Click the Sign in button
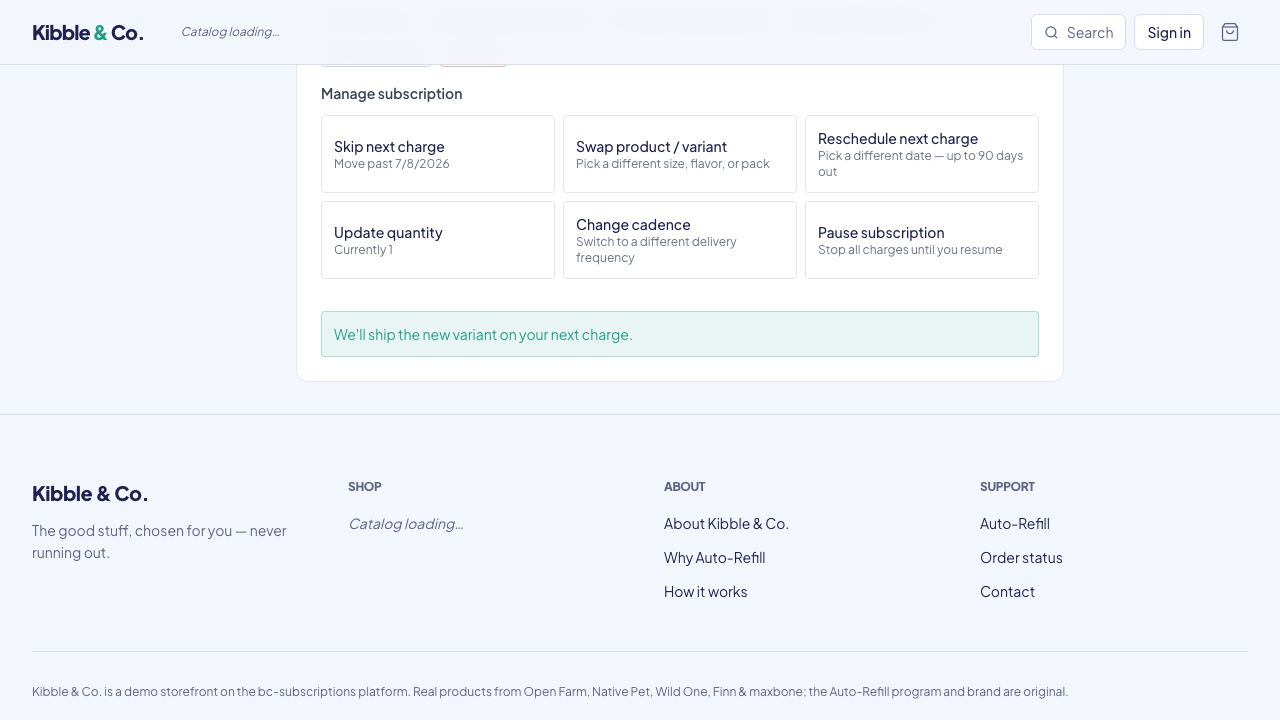This screenshot has height=720, width=1280. (1169, 32)
